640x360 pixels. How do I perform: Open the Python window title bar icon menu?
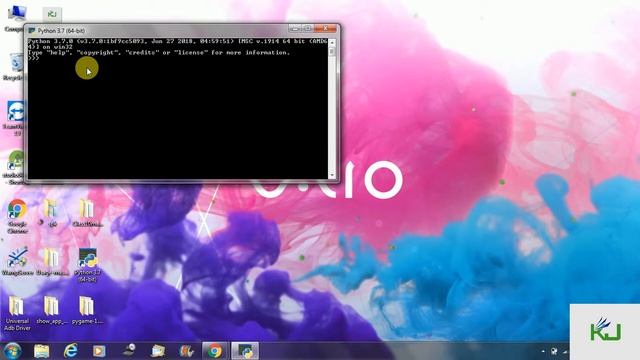pyautogui.click(x=32, y=31)
